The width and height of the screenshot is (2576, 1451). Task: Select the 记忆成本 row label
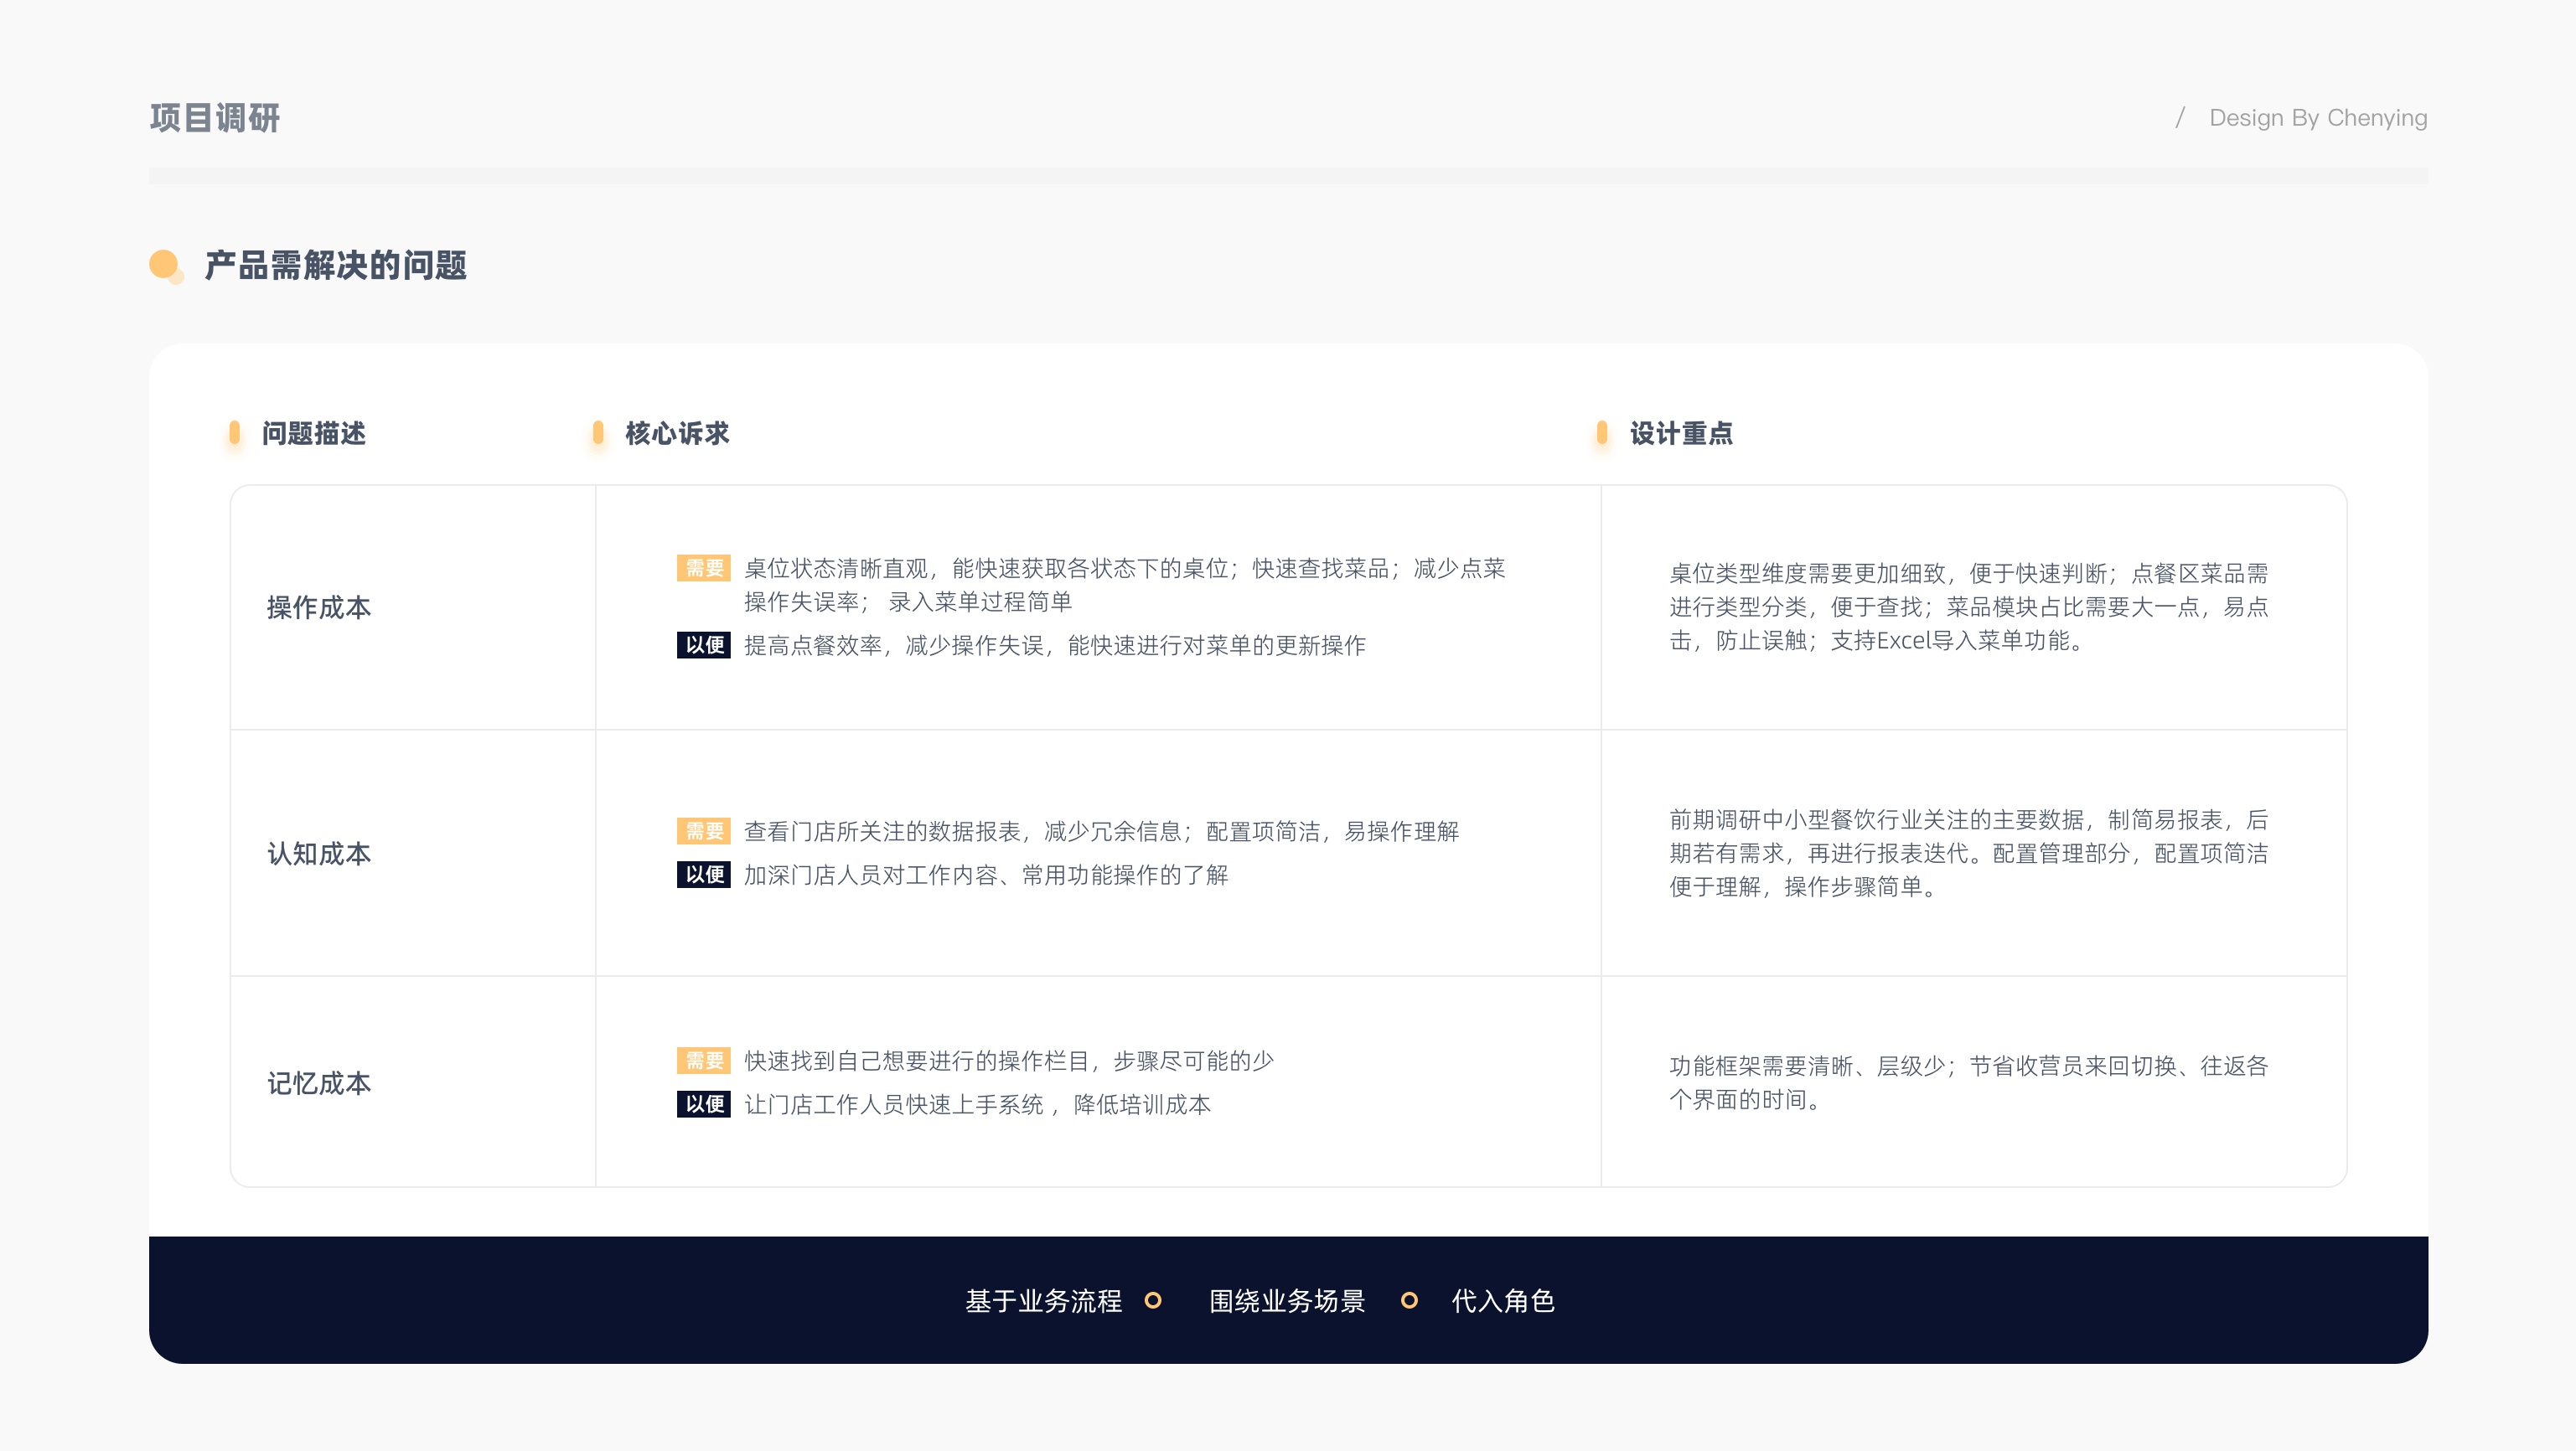[319, 1083]
